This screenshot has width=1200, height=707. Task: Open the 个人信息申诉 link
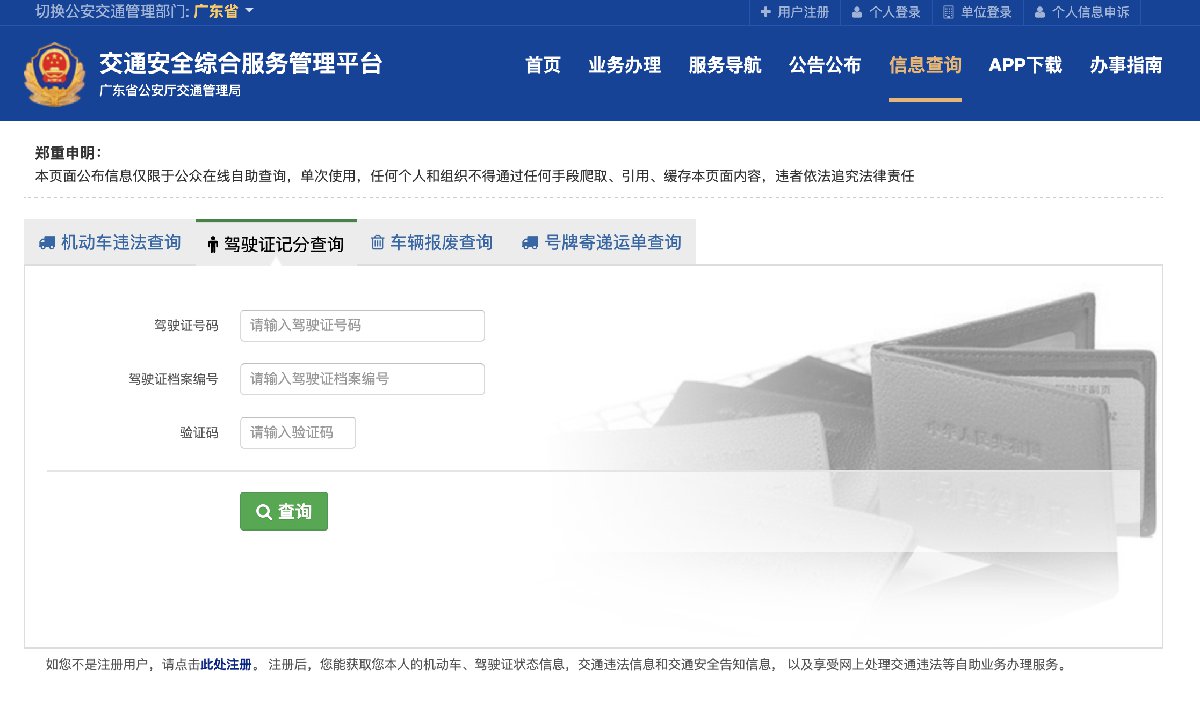[1082, 12]
